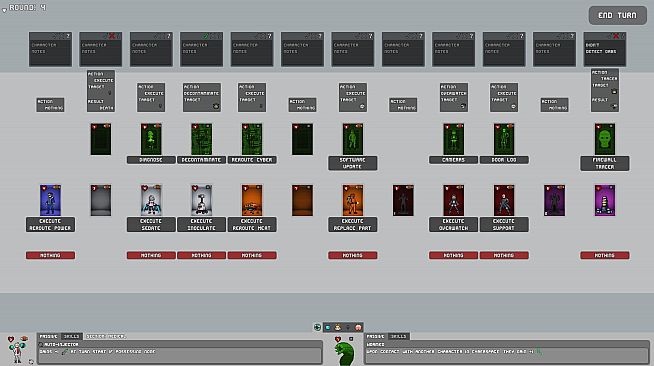
Task: Click the rotate icon beside medic portrait
Action: (31, 361)
